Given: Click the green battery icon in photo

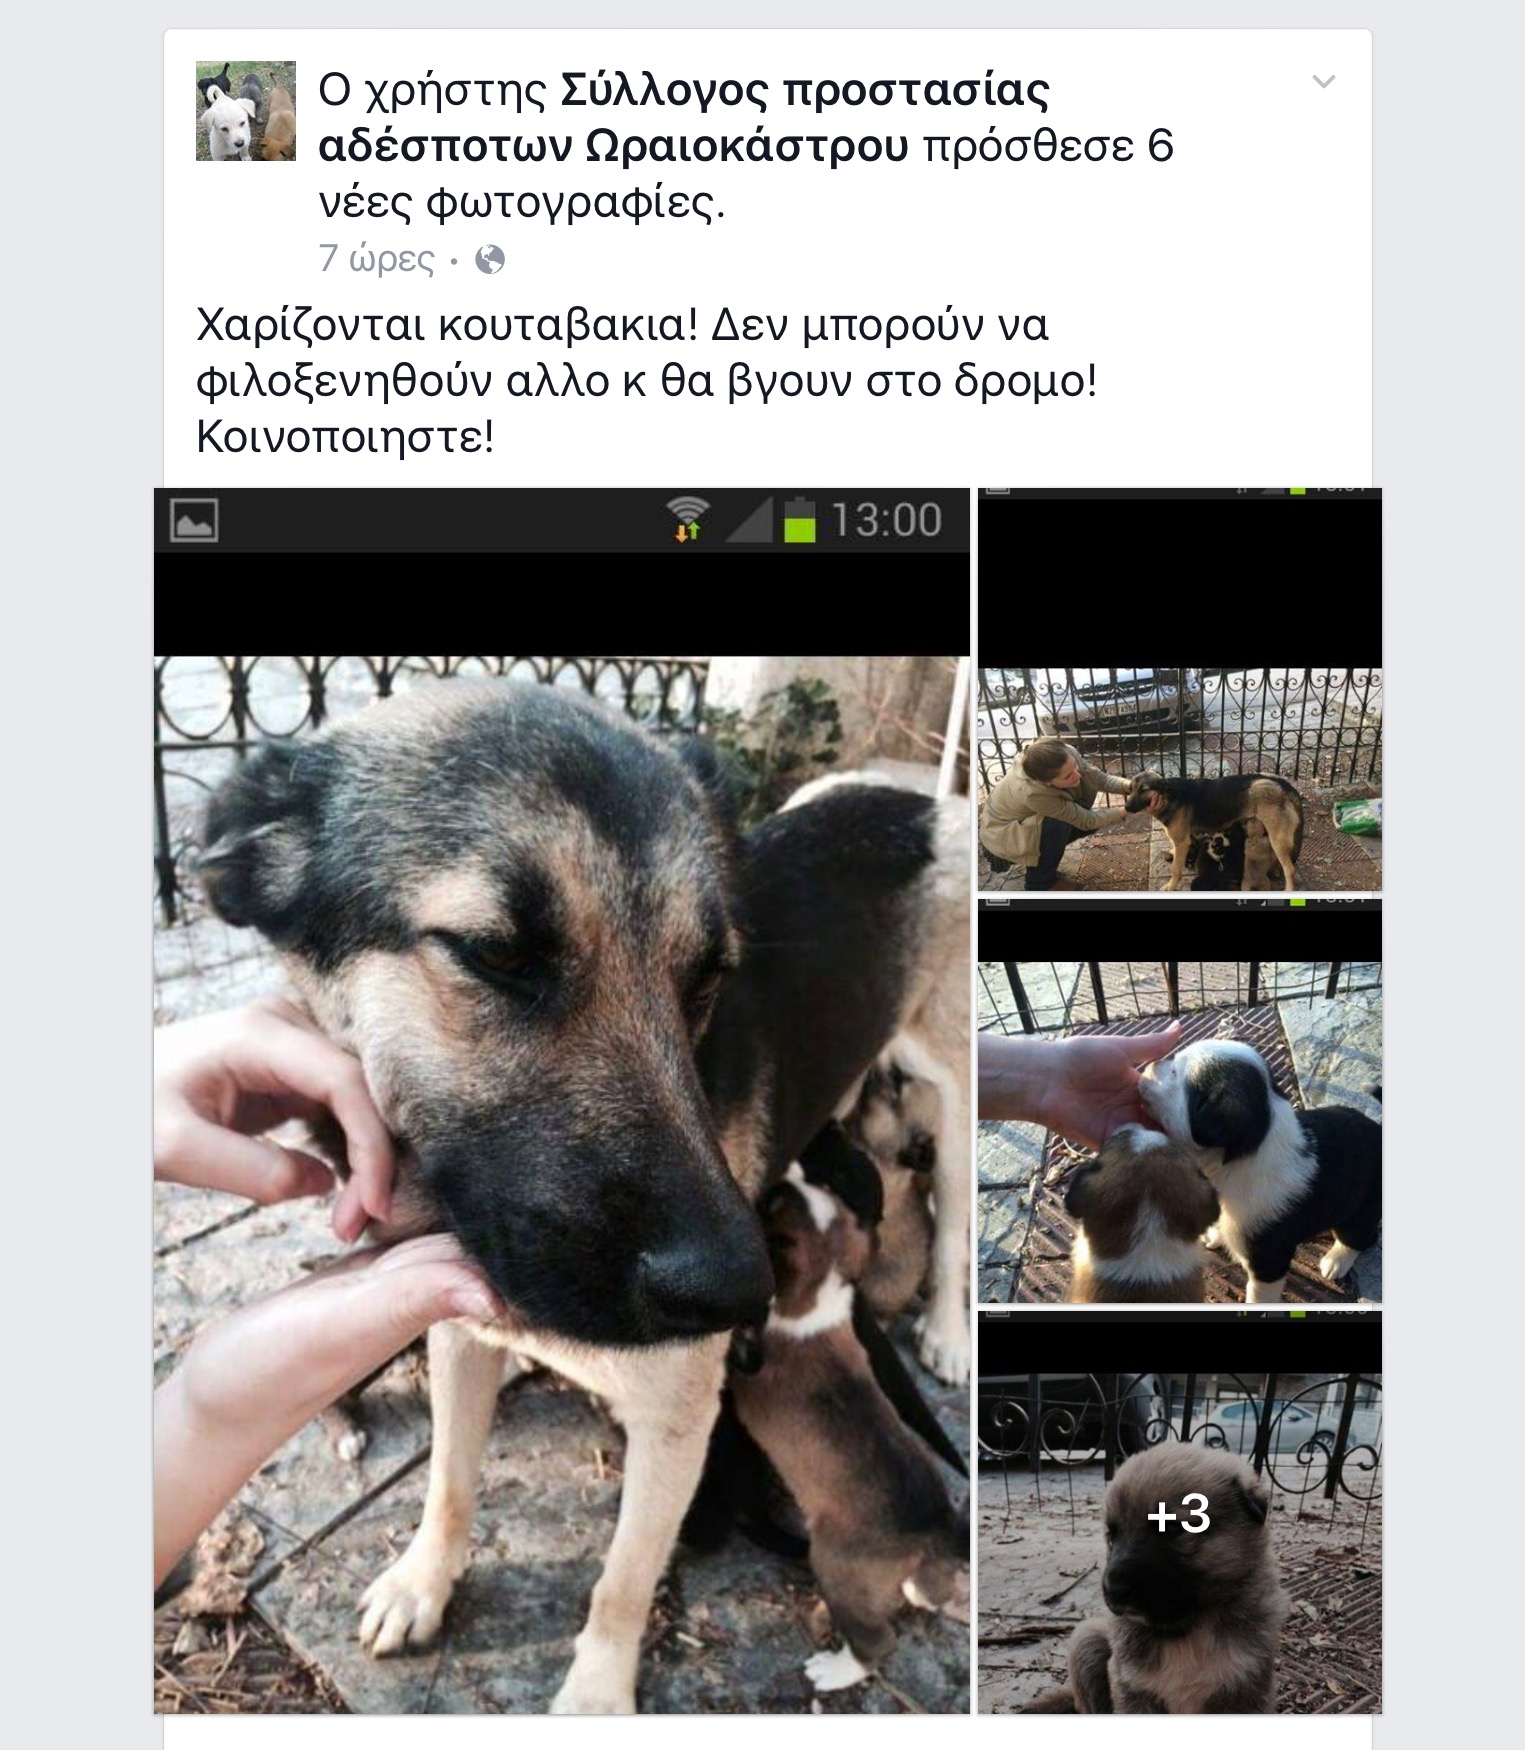Looking at the screenshot, I should click(799, 519).
